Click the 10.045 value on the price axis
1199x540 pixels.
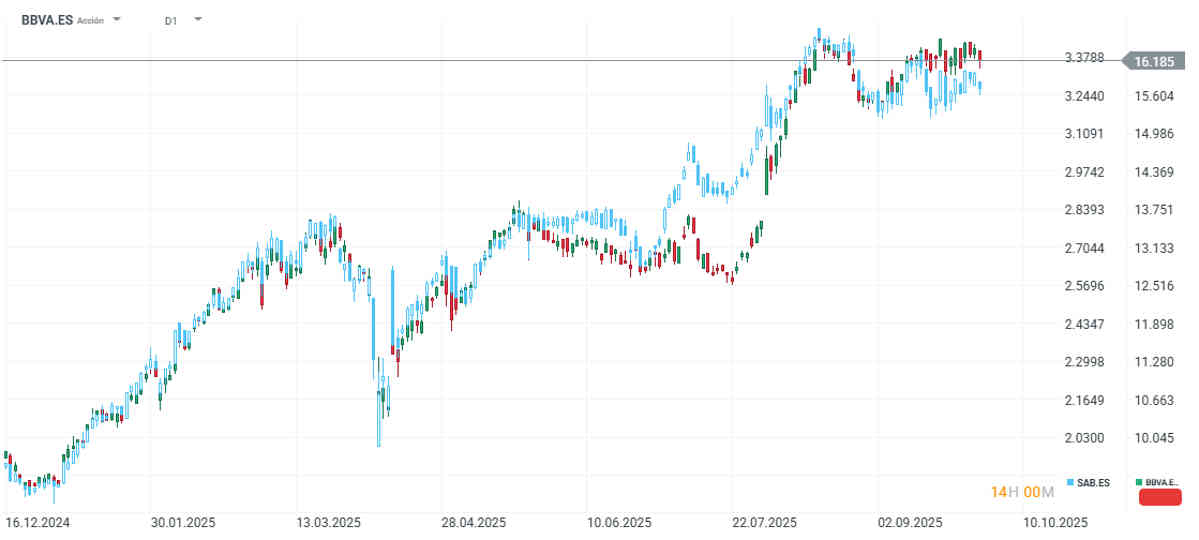click(1154, 438)
